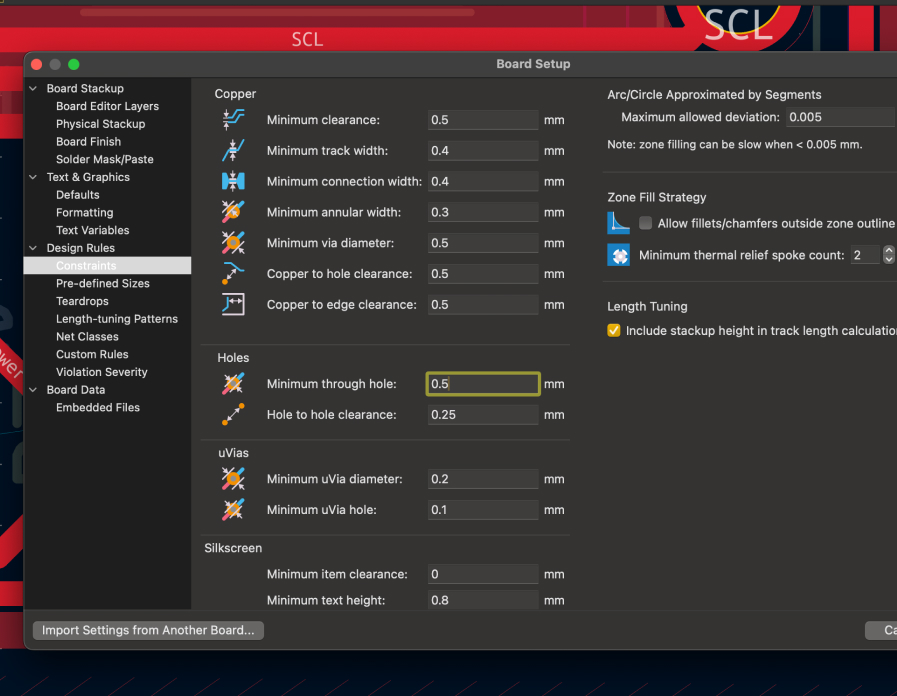This screenshot has width=897, height=696.
Task: Click the Maximum allowed deviation field
Action: pyautogui.click(x=838, y=117)
